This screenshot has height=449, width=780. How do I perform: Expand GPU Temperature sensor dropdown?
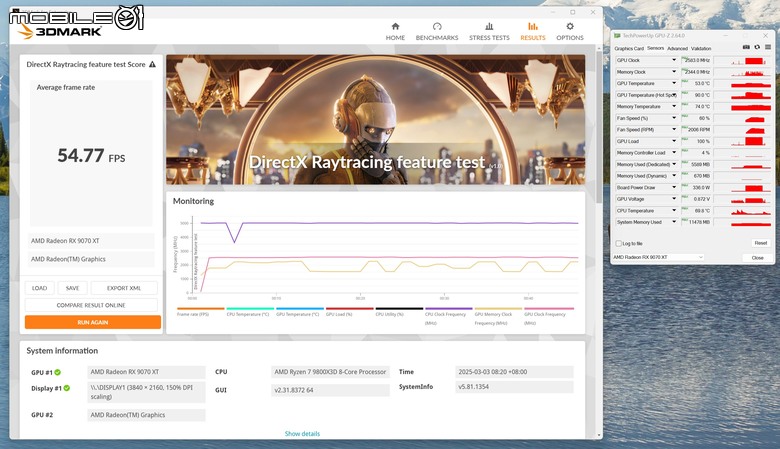[x=674, y=84]
